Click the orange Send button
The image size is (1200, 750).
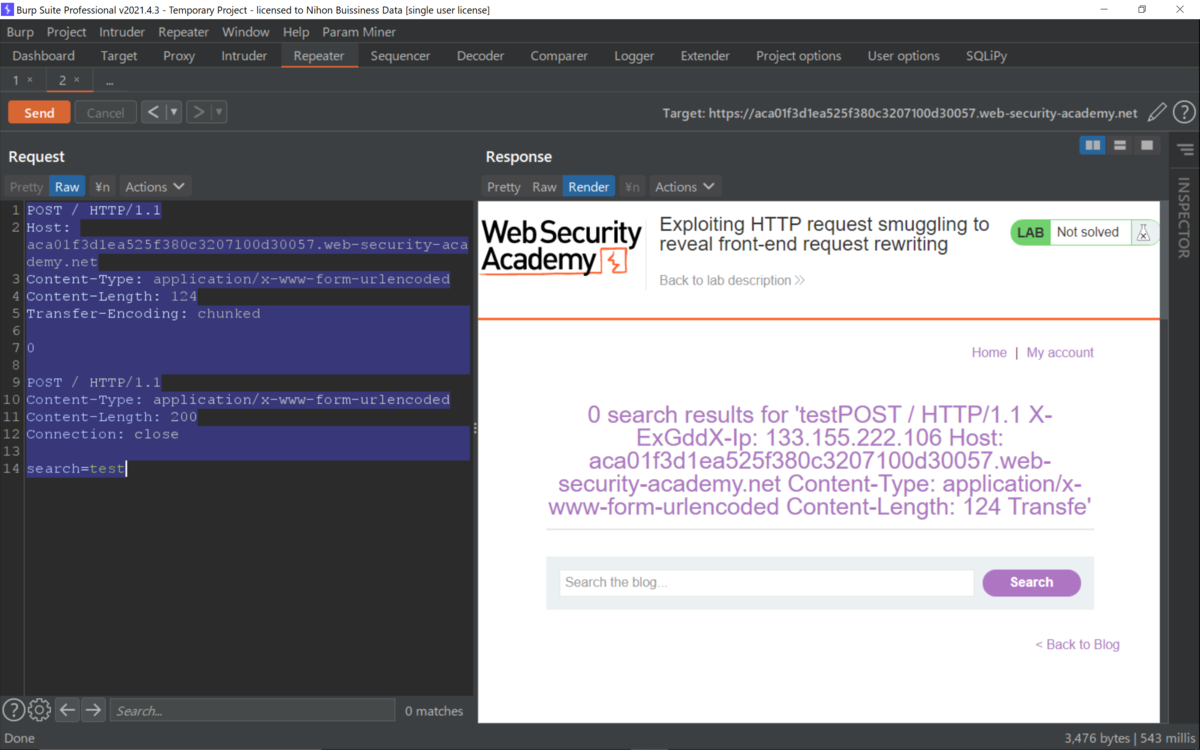point(39,113)
